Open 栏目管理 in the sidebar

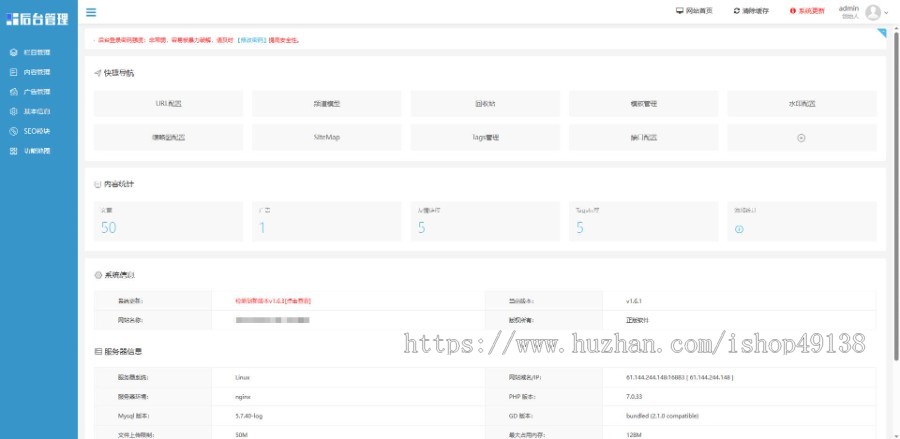point(38,52)
